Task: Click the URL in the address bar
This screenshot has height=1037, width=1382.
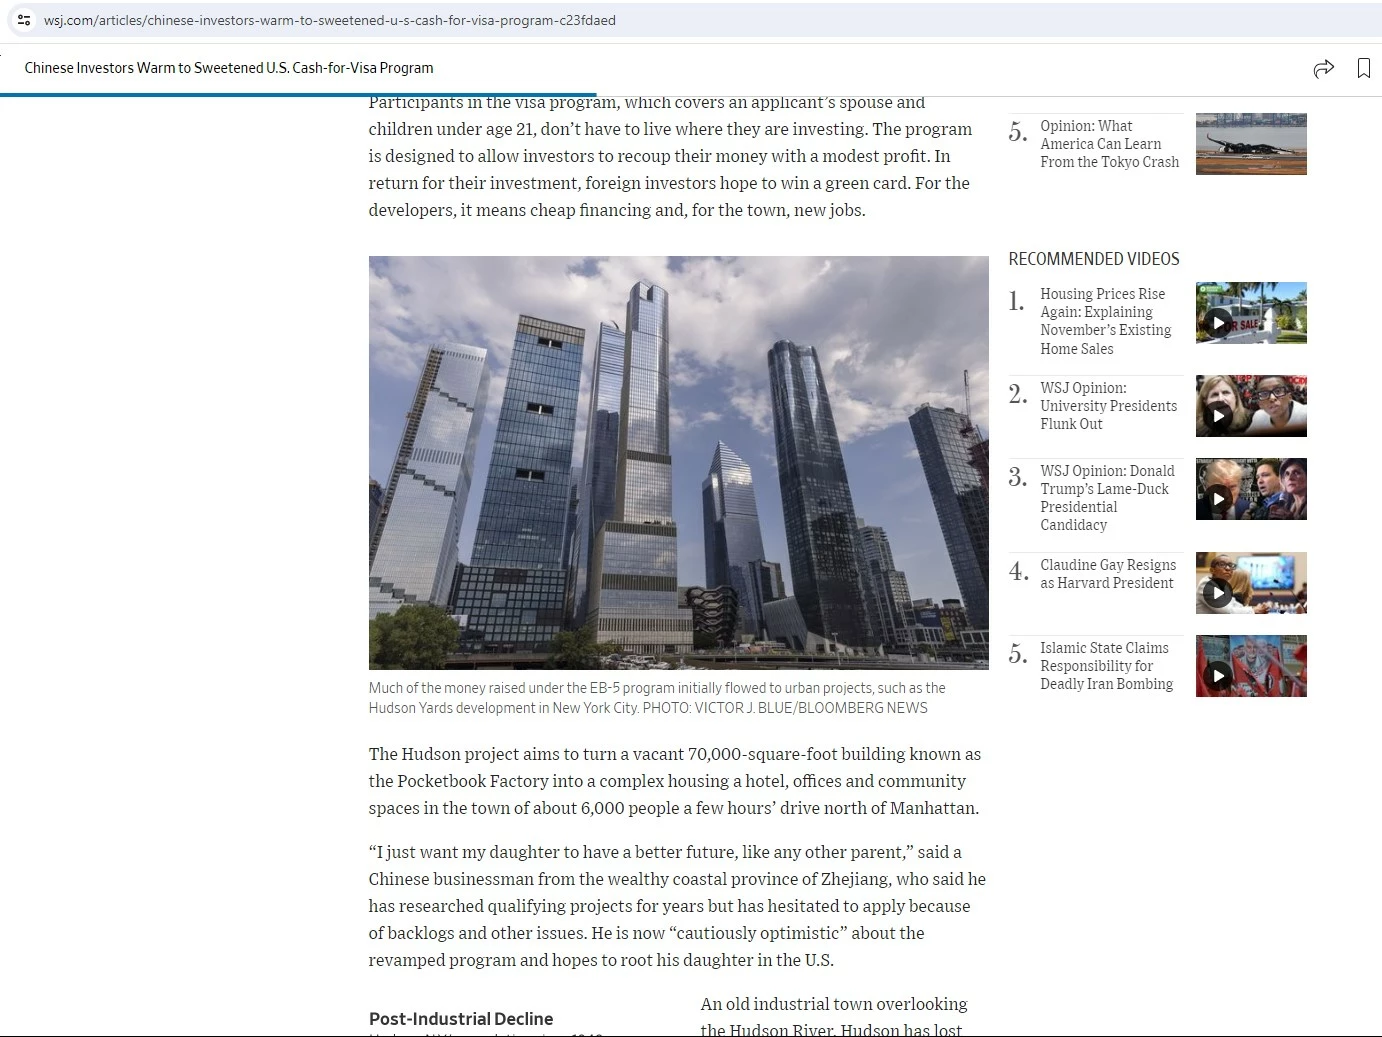Action: point(330,20)
